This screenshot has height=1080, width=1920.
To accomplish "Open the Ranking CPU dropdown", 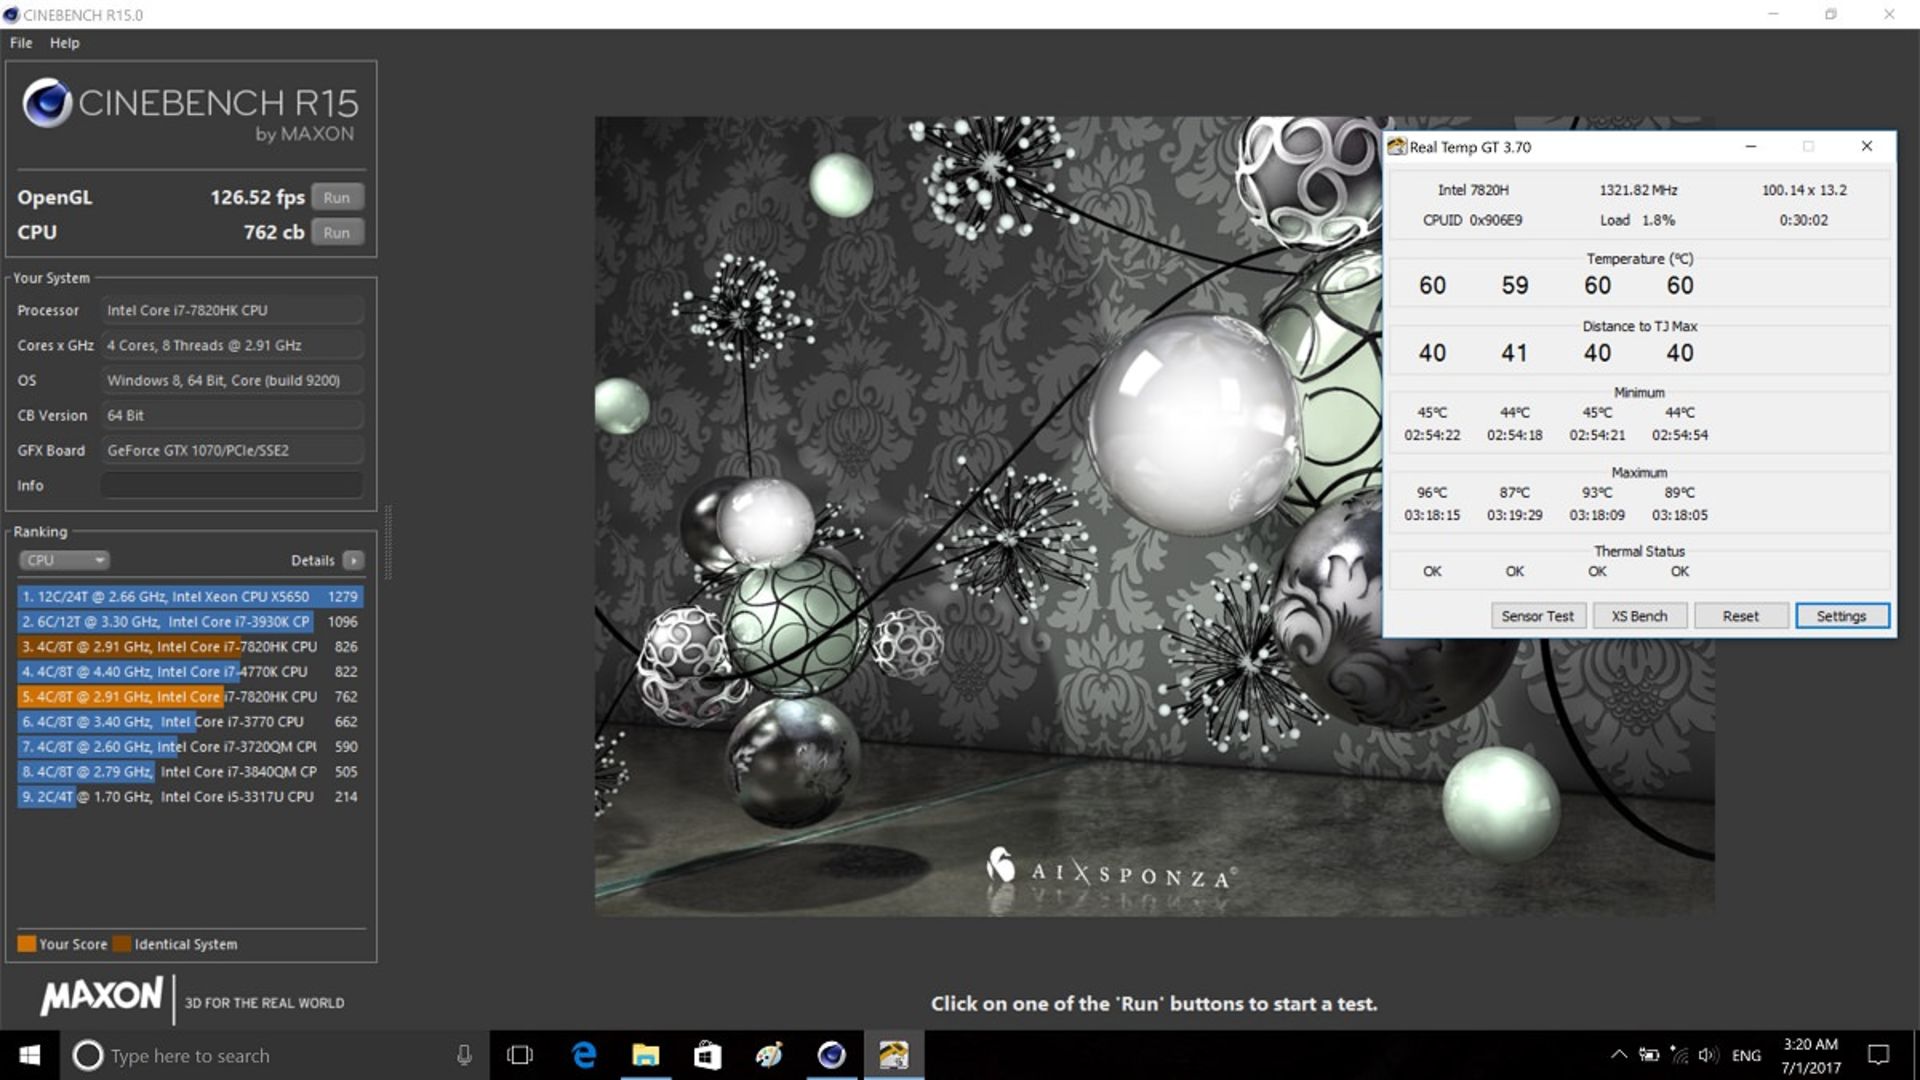I will coord(64,560).
